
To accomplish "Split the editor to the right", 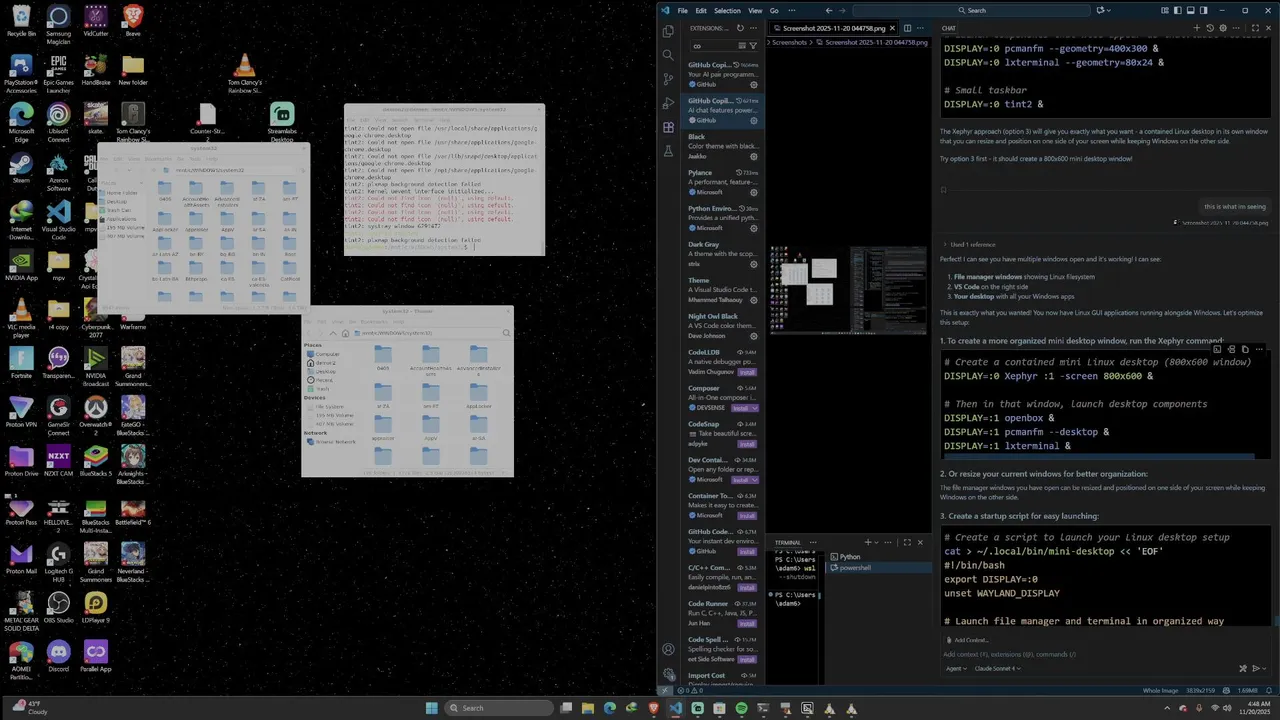I will [x=907, y=28].
